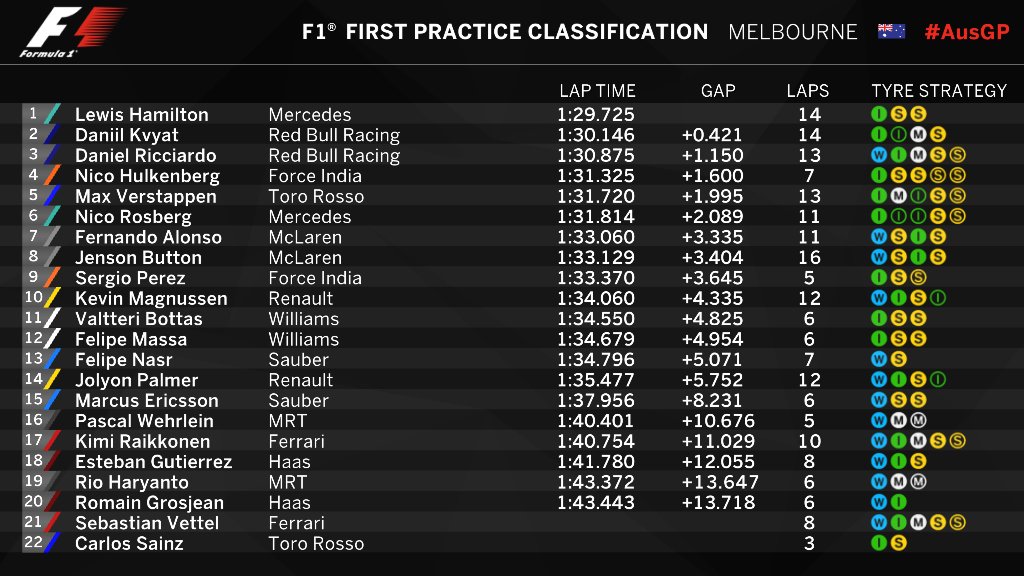The image size is (1024, 576).
Task: Select the Sebastian Vettel driver name
Action: (147, 523)
